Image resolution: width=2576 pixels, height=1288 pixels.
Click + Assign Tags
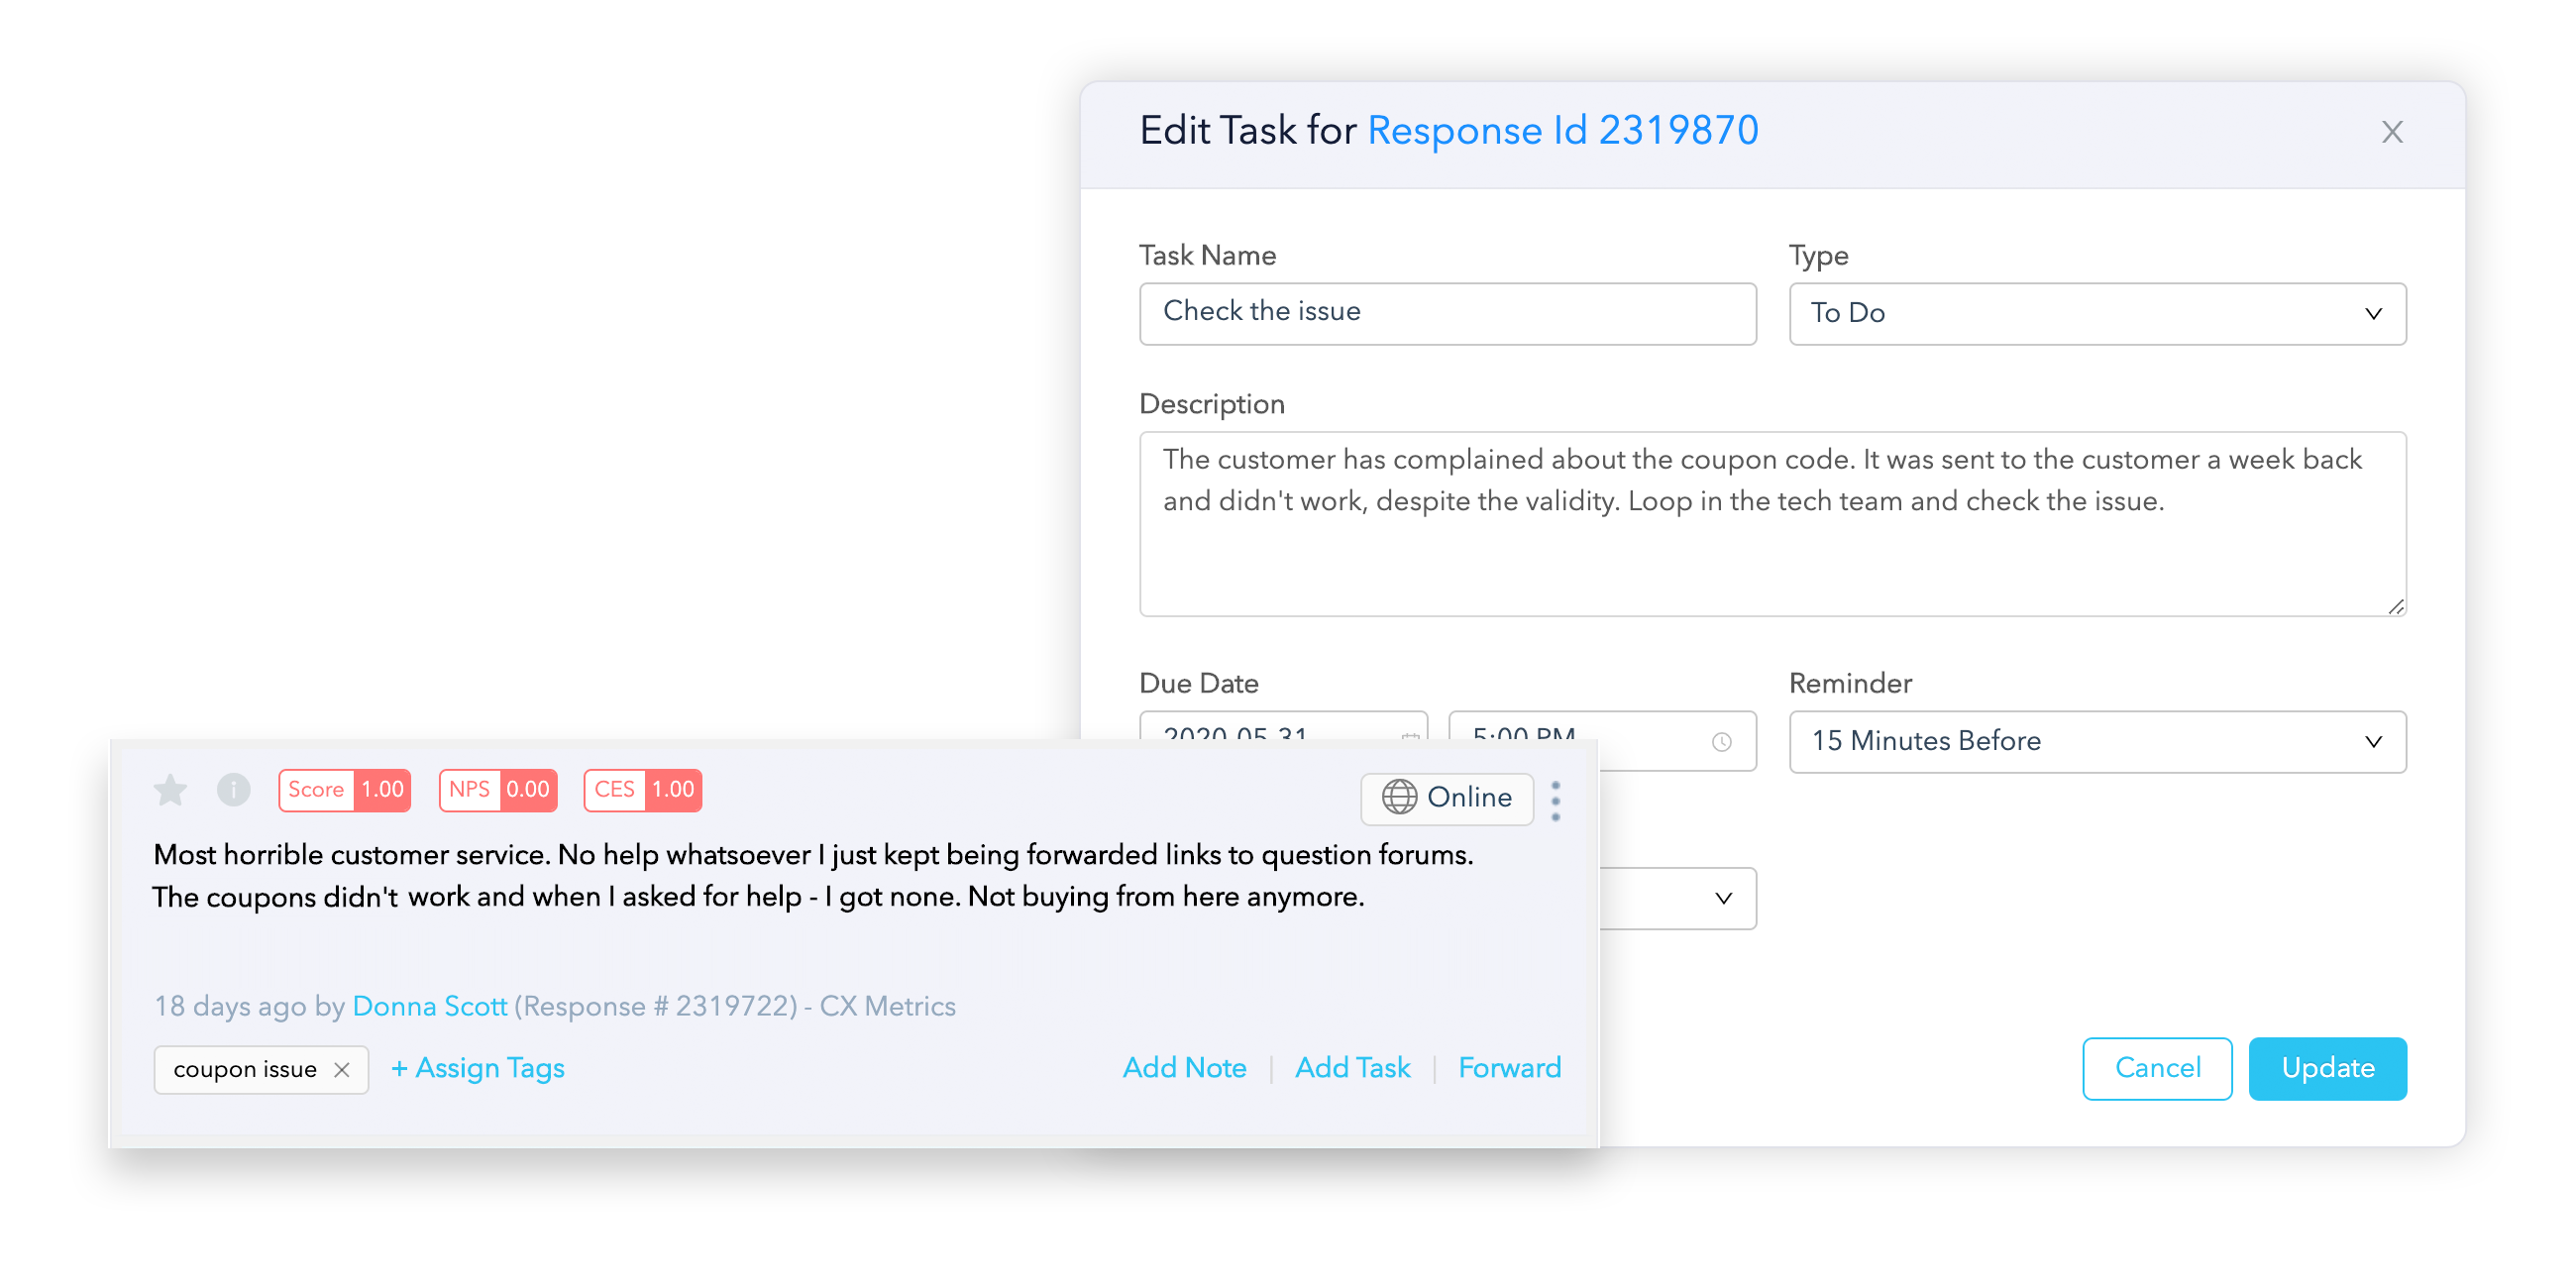coord(477,1068)
